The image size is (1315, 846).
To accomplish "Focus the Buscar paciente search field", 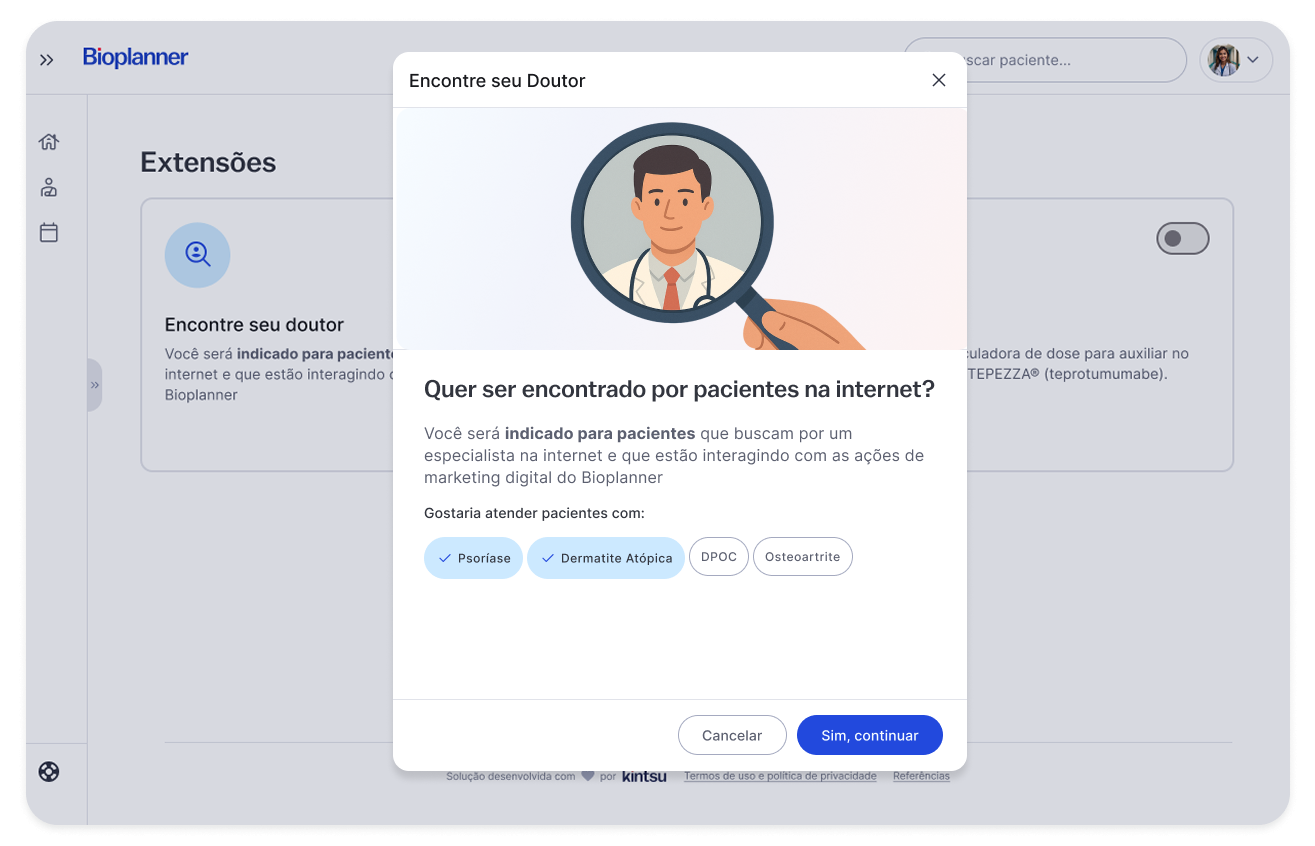I will 1045,60.
